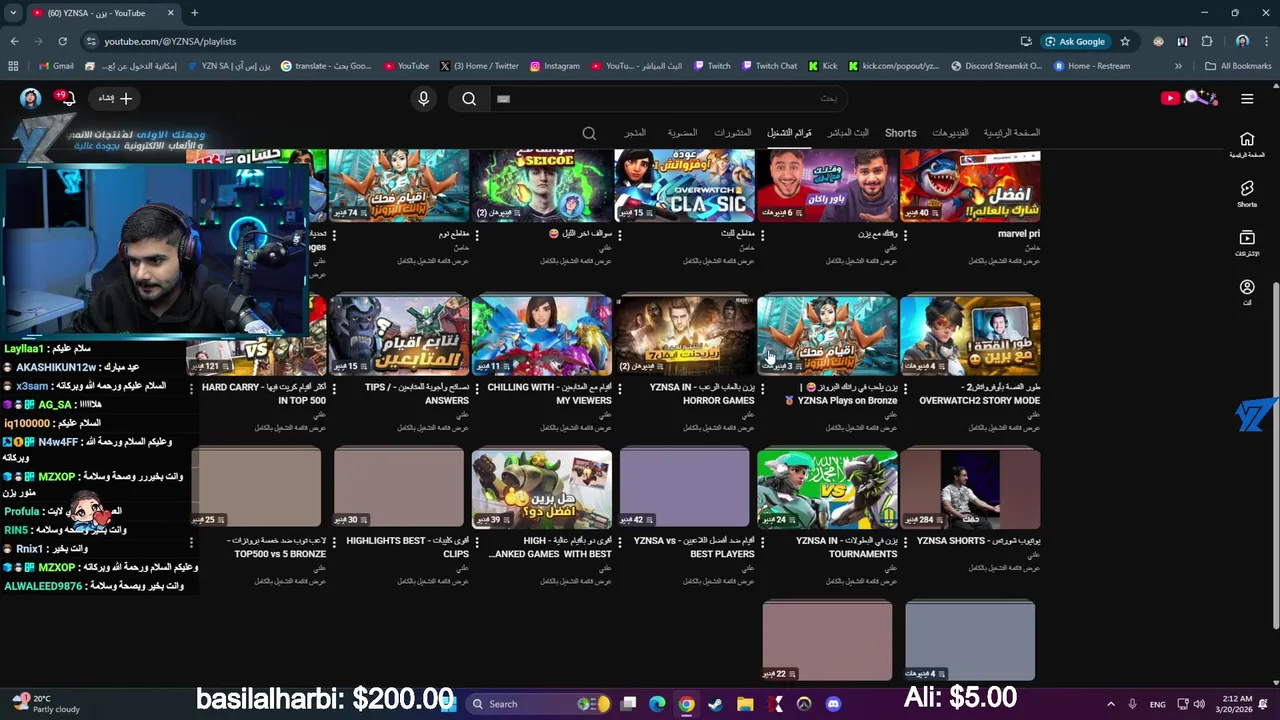1280x720 pixels.
Task: Open a new browser tab with plus
Action: pos(194,13)
